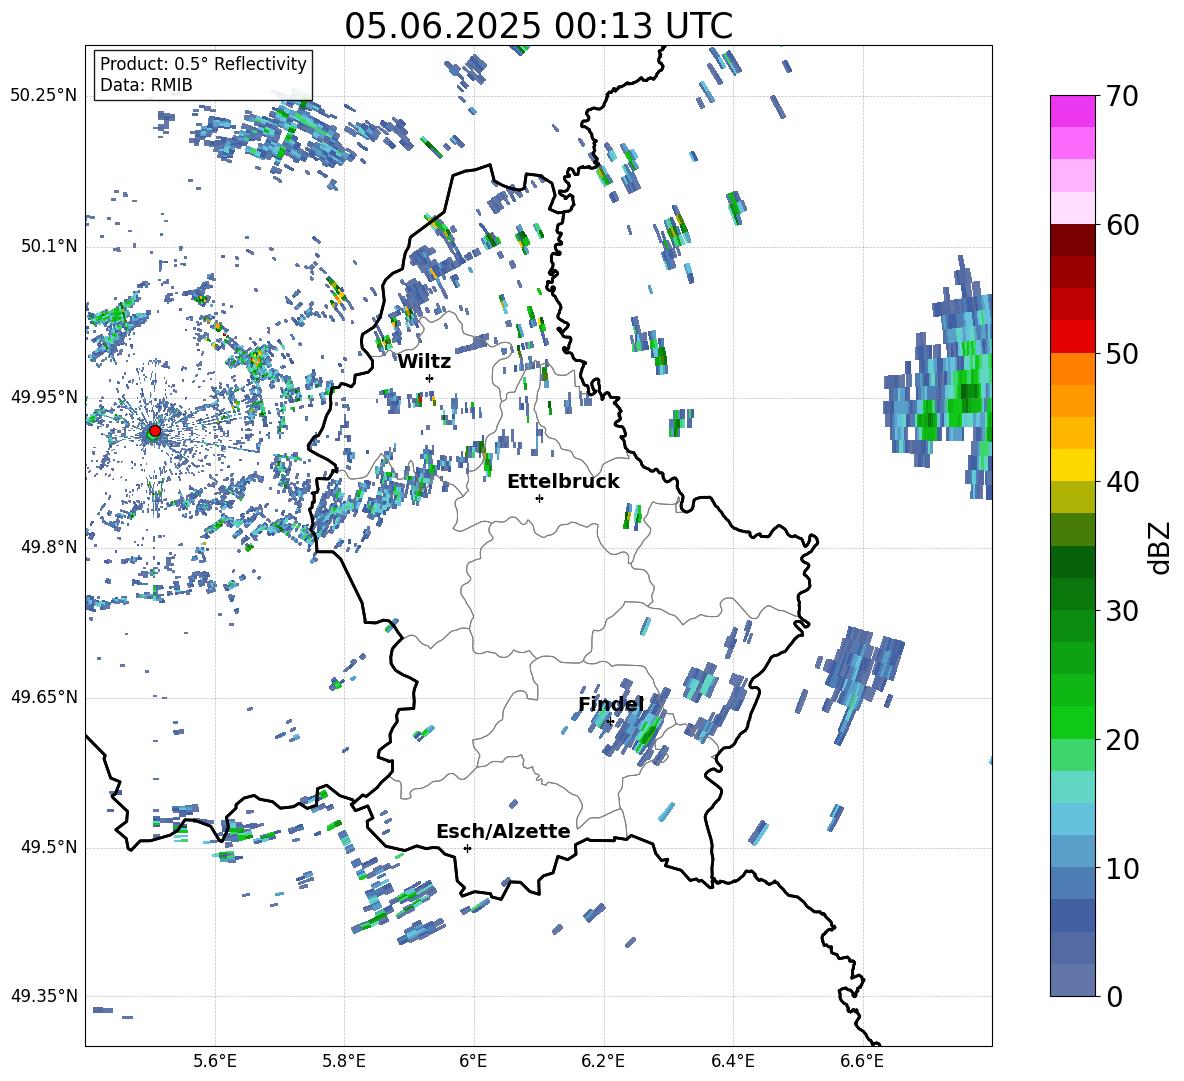Click the 10 colorbar tick label

[x=1122, y=868]
